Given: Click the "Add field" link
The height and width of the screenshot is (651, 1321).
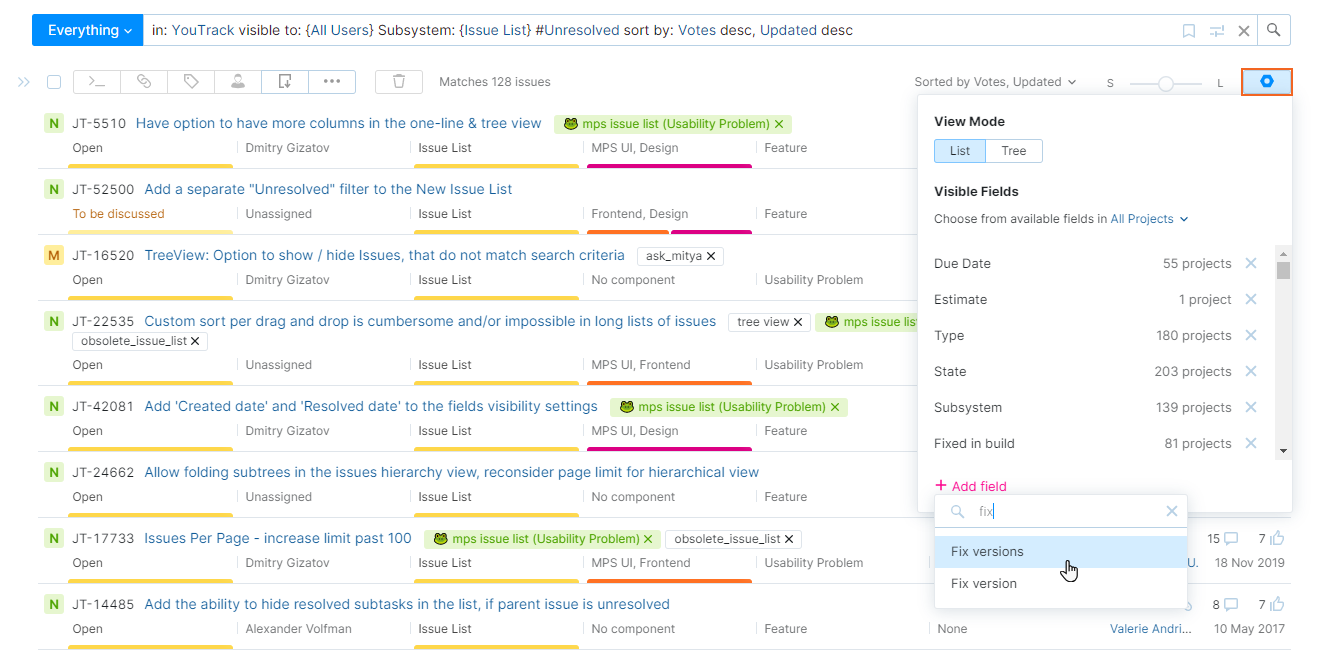Looking at the screenshot, I should click(978, 486).
